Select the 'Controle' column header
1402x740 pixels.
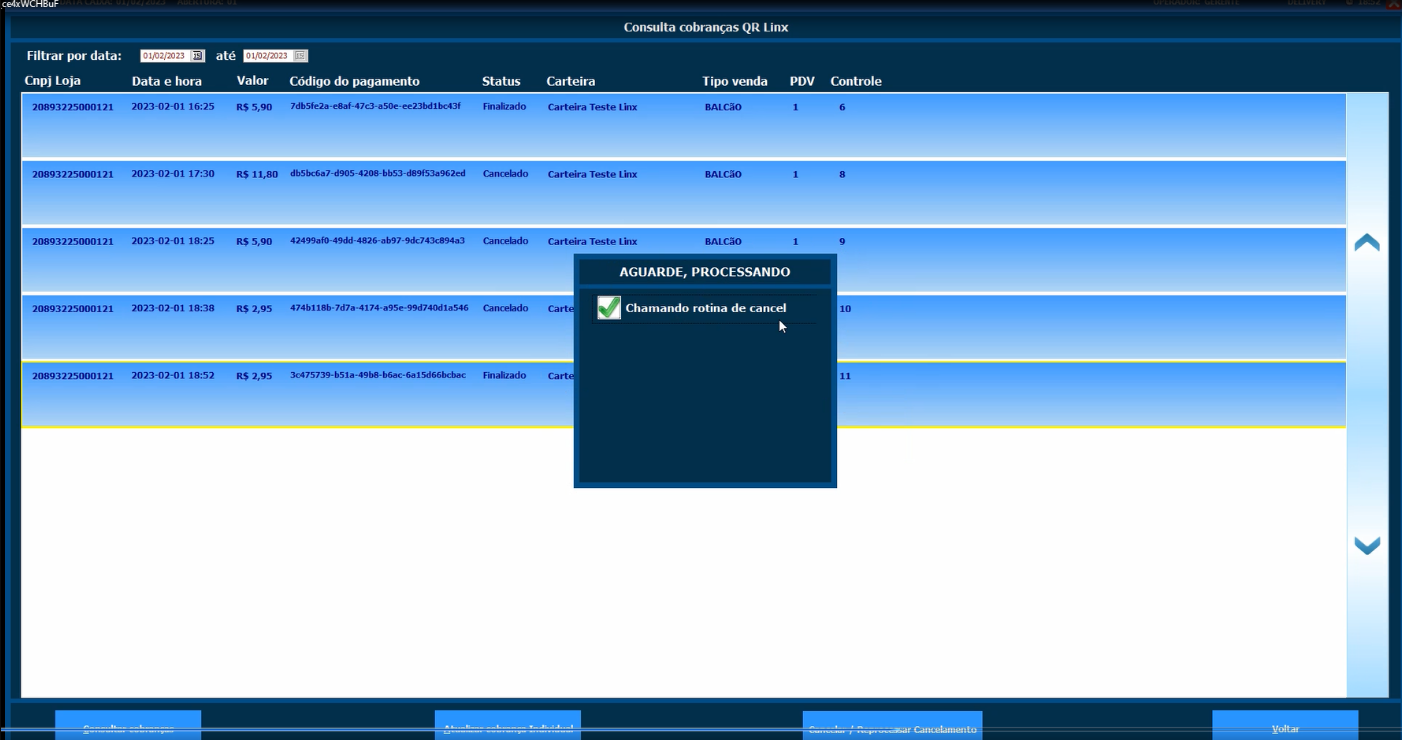(856, 81)
